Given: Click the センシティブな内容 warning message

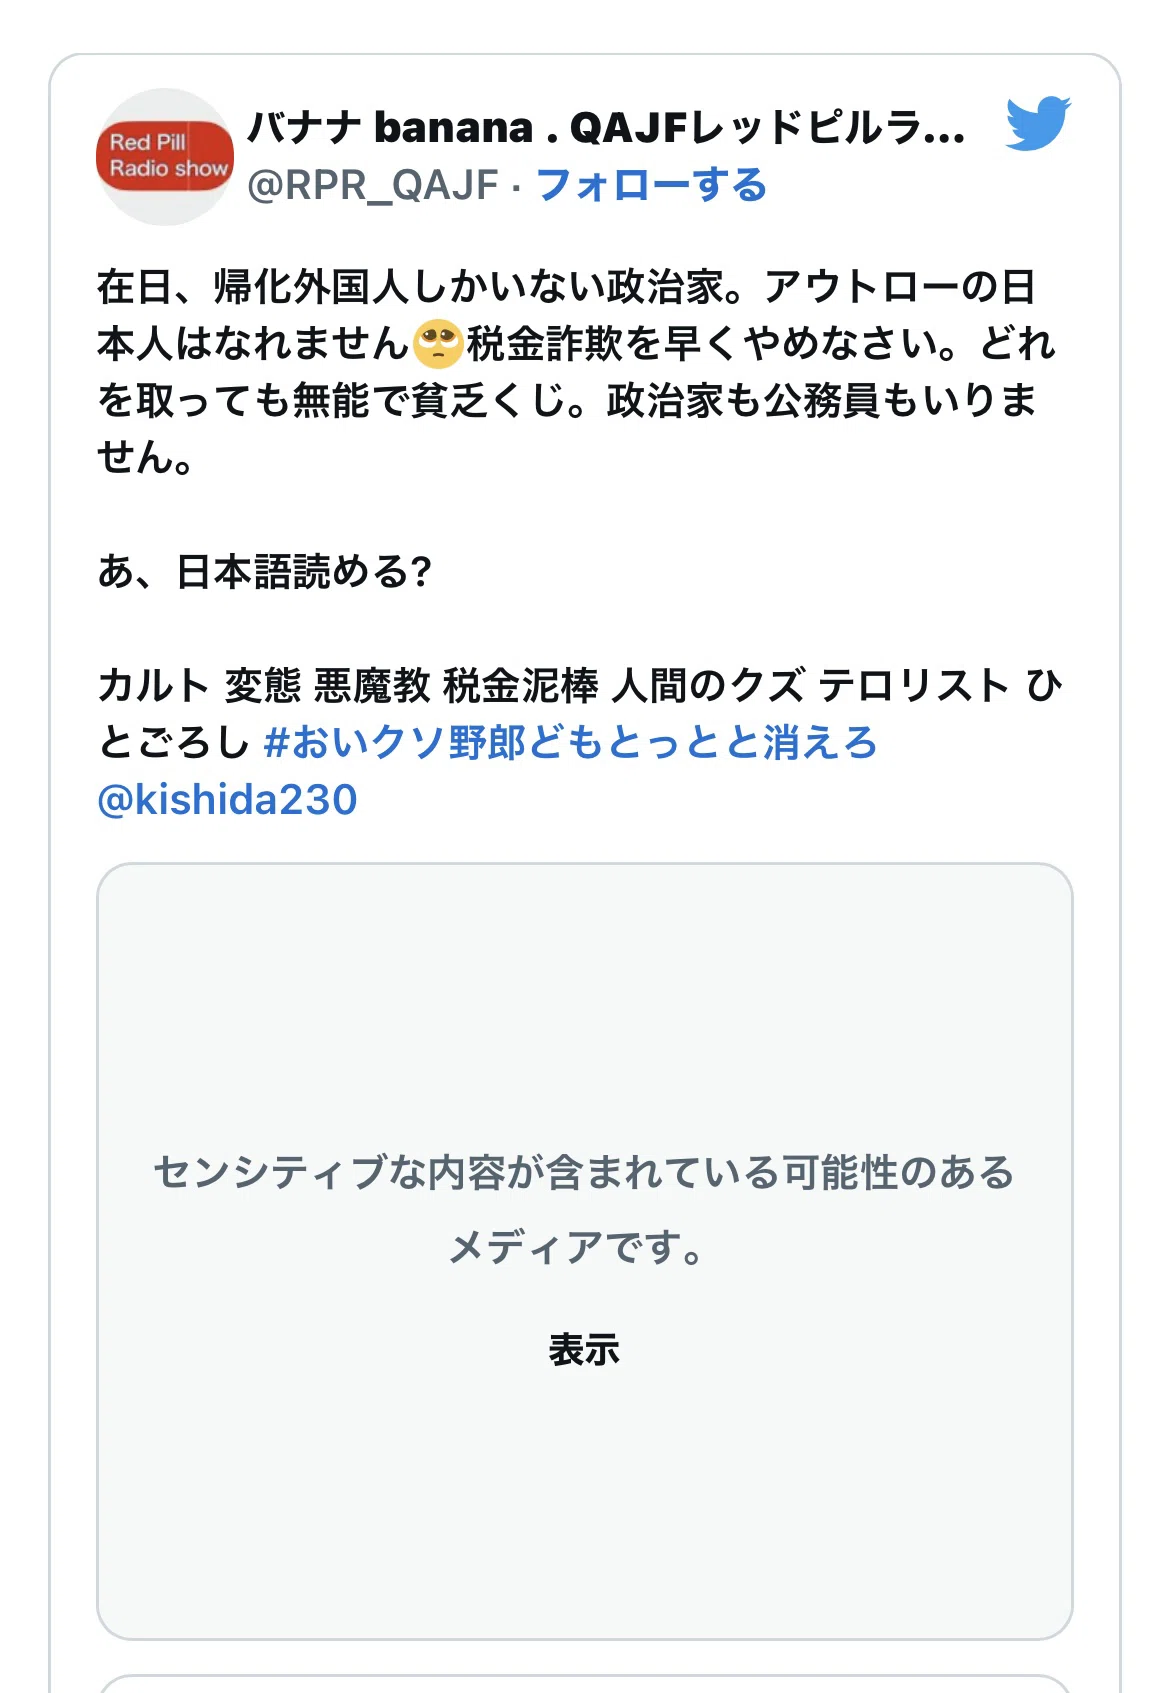Looking at the screenshot, I should (584, 1209).
